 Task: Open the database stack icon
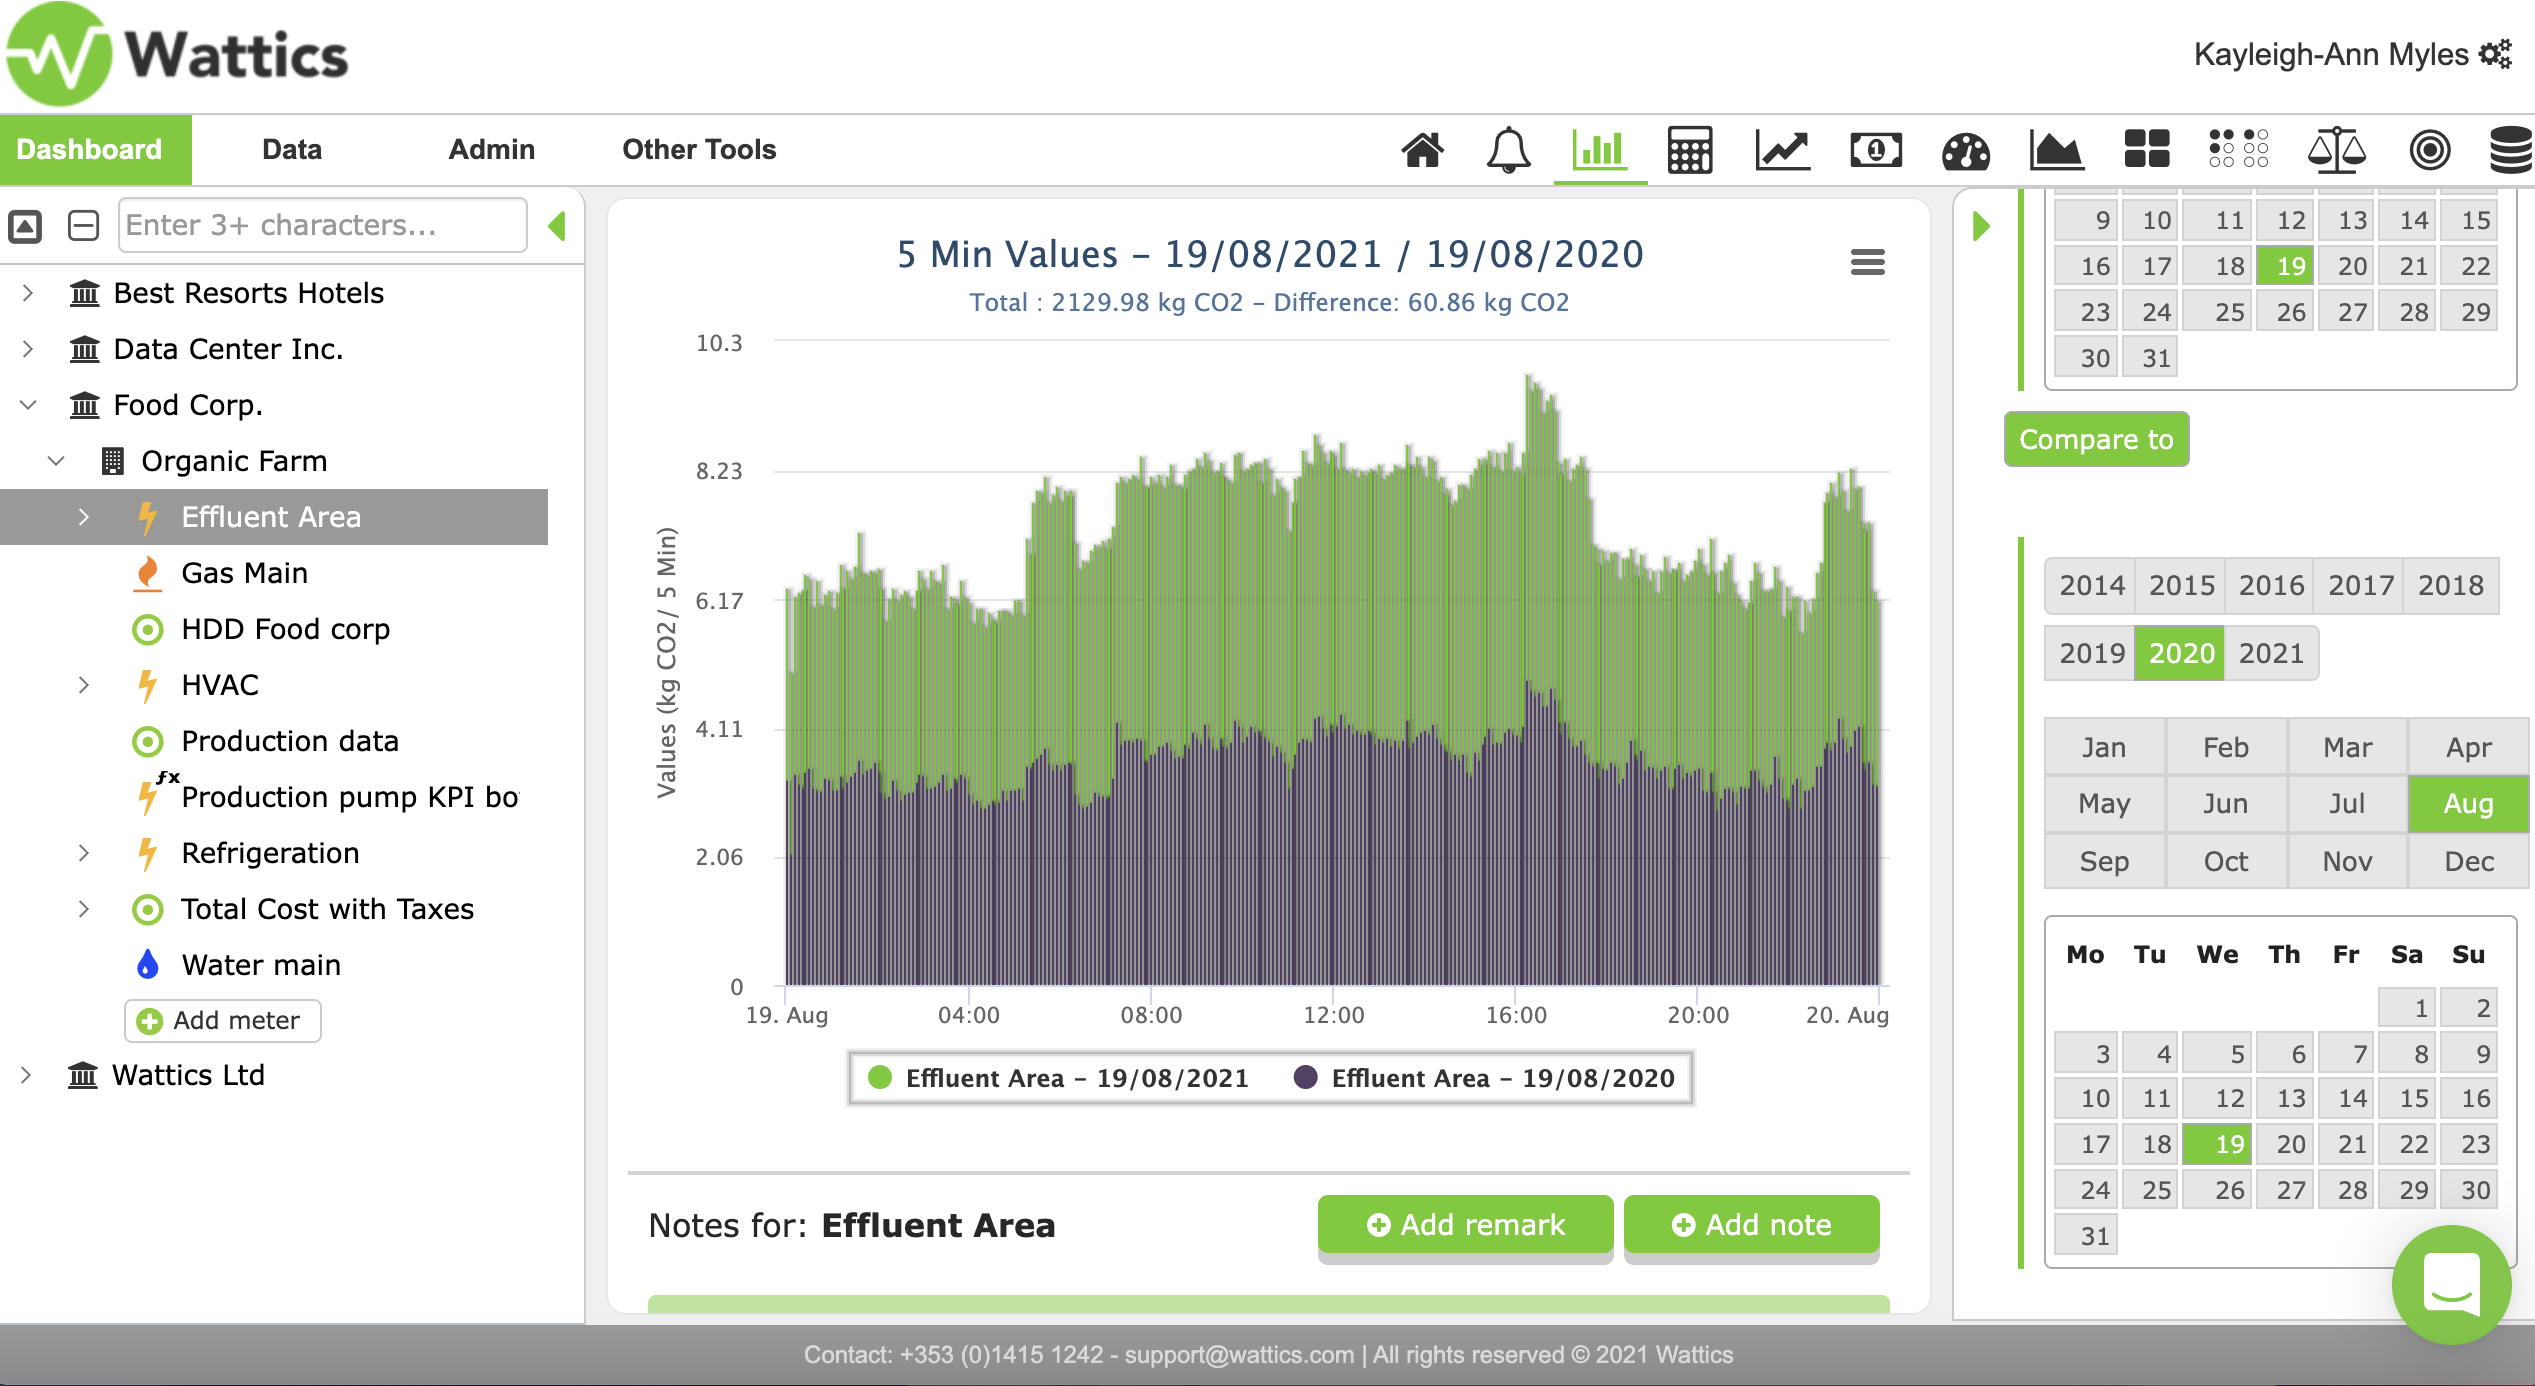coord(2510,150)
